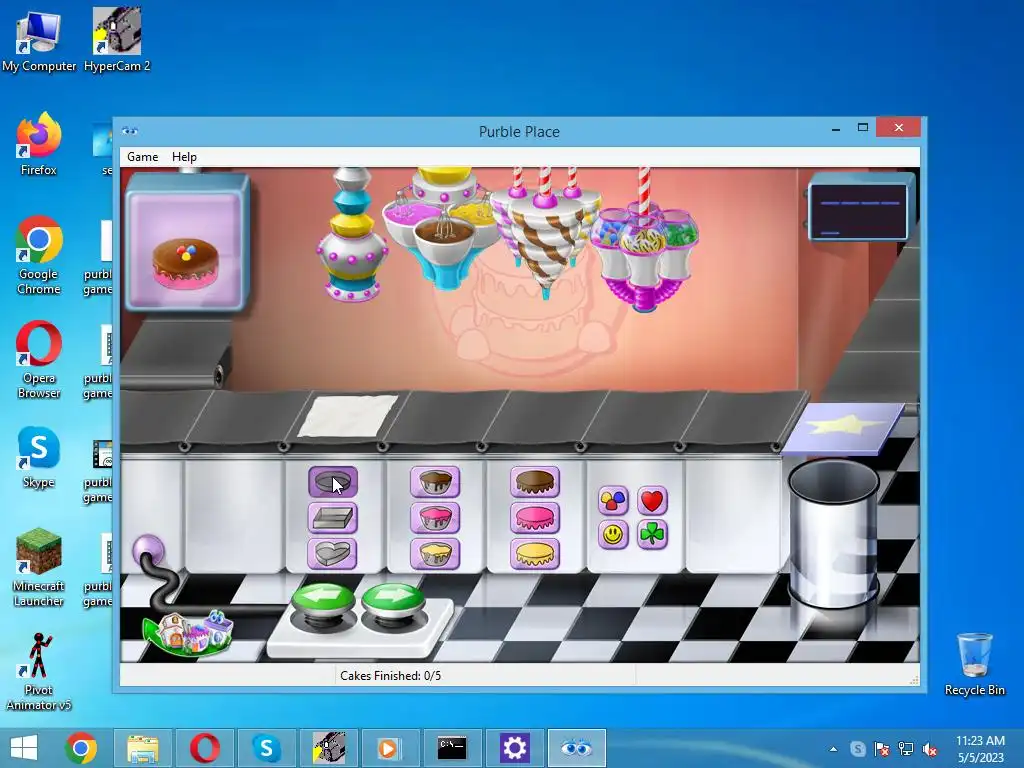
Task: Add colored candy balls decoration
Action: click(x=613, y=501)
